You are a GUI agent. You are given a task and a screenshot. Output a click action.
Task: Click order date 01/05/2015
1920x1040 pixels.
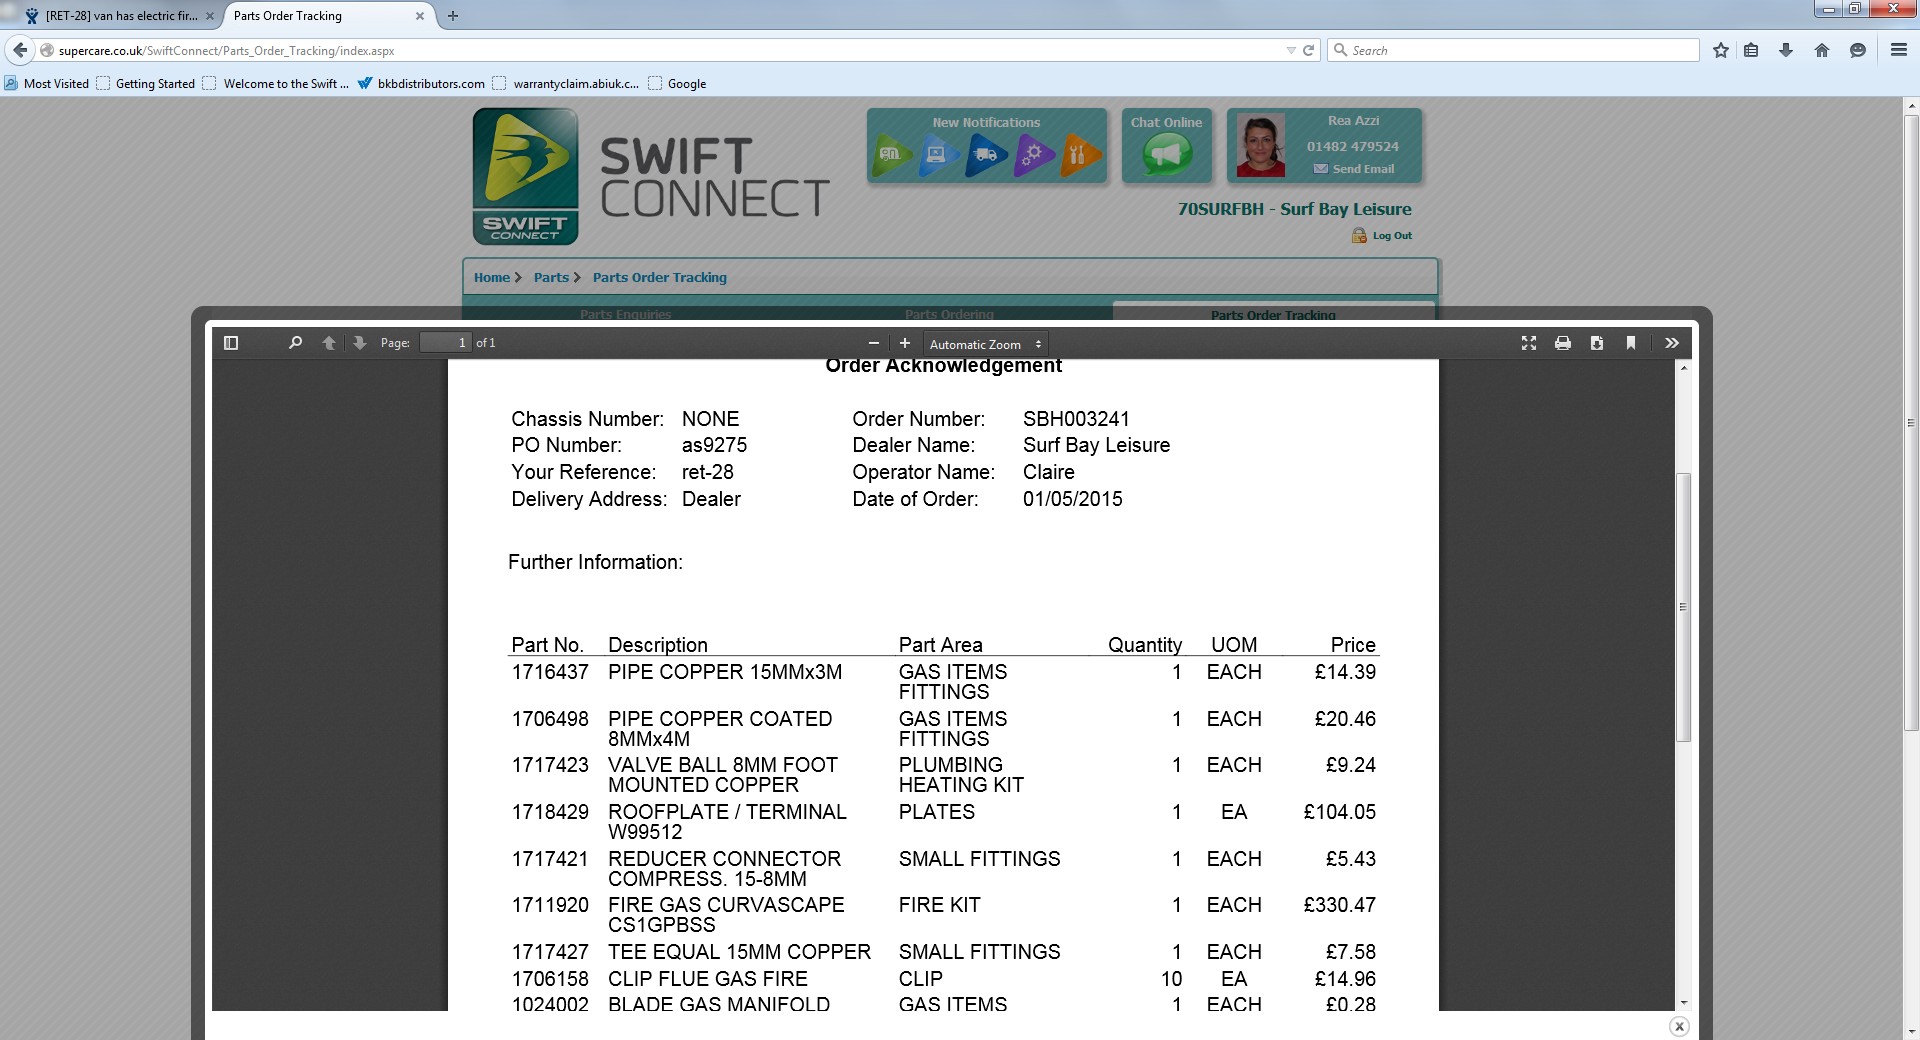click(x=1073, y=499)
